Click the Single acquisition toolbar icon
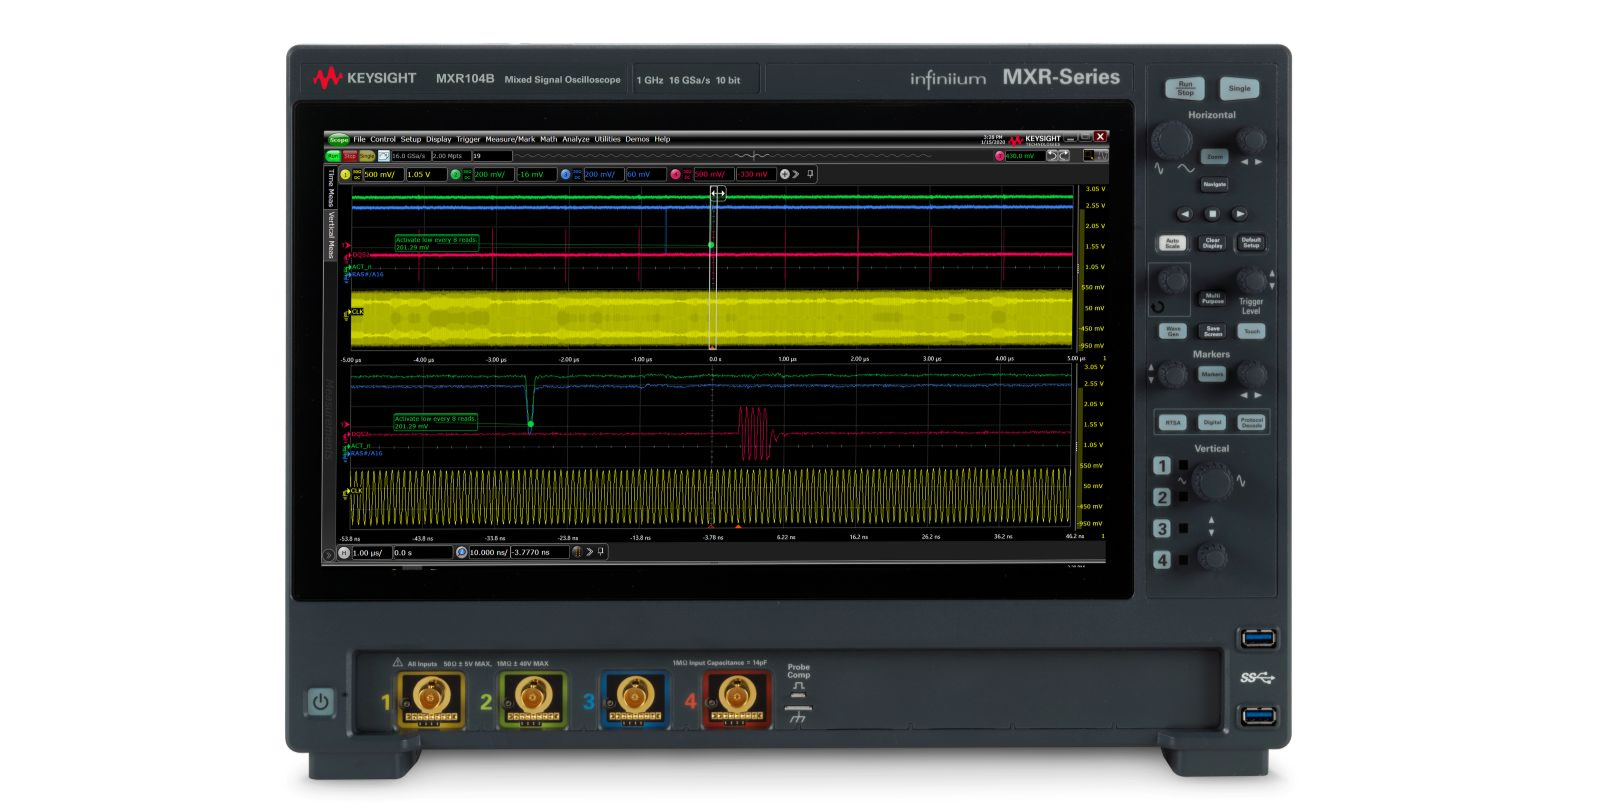This screenshot has width=1600, height=805. pos(366,156)
